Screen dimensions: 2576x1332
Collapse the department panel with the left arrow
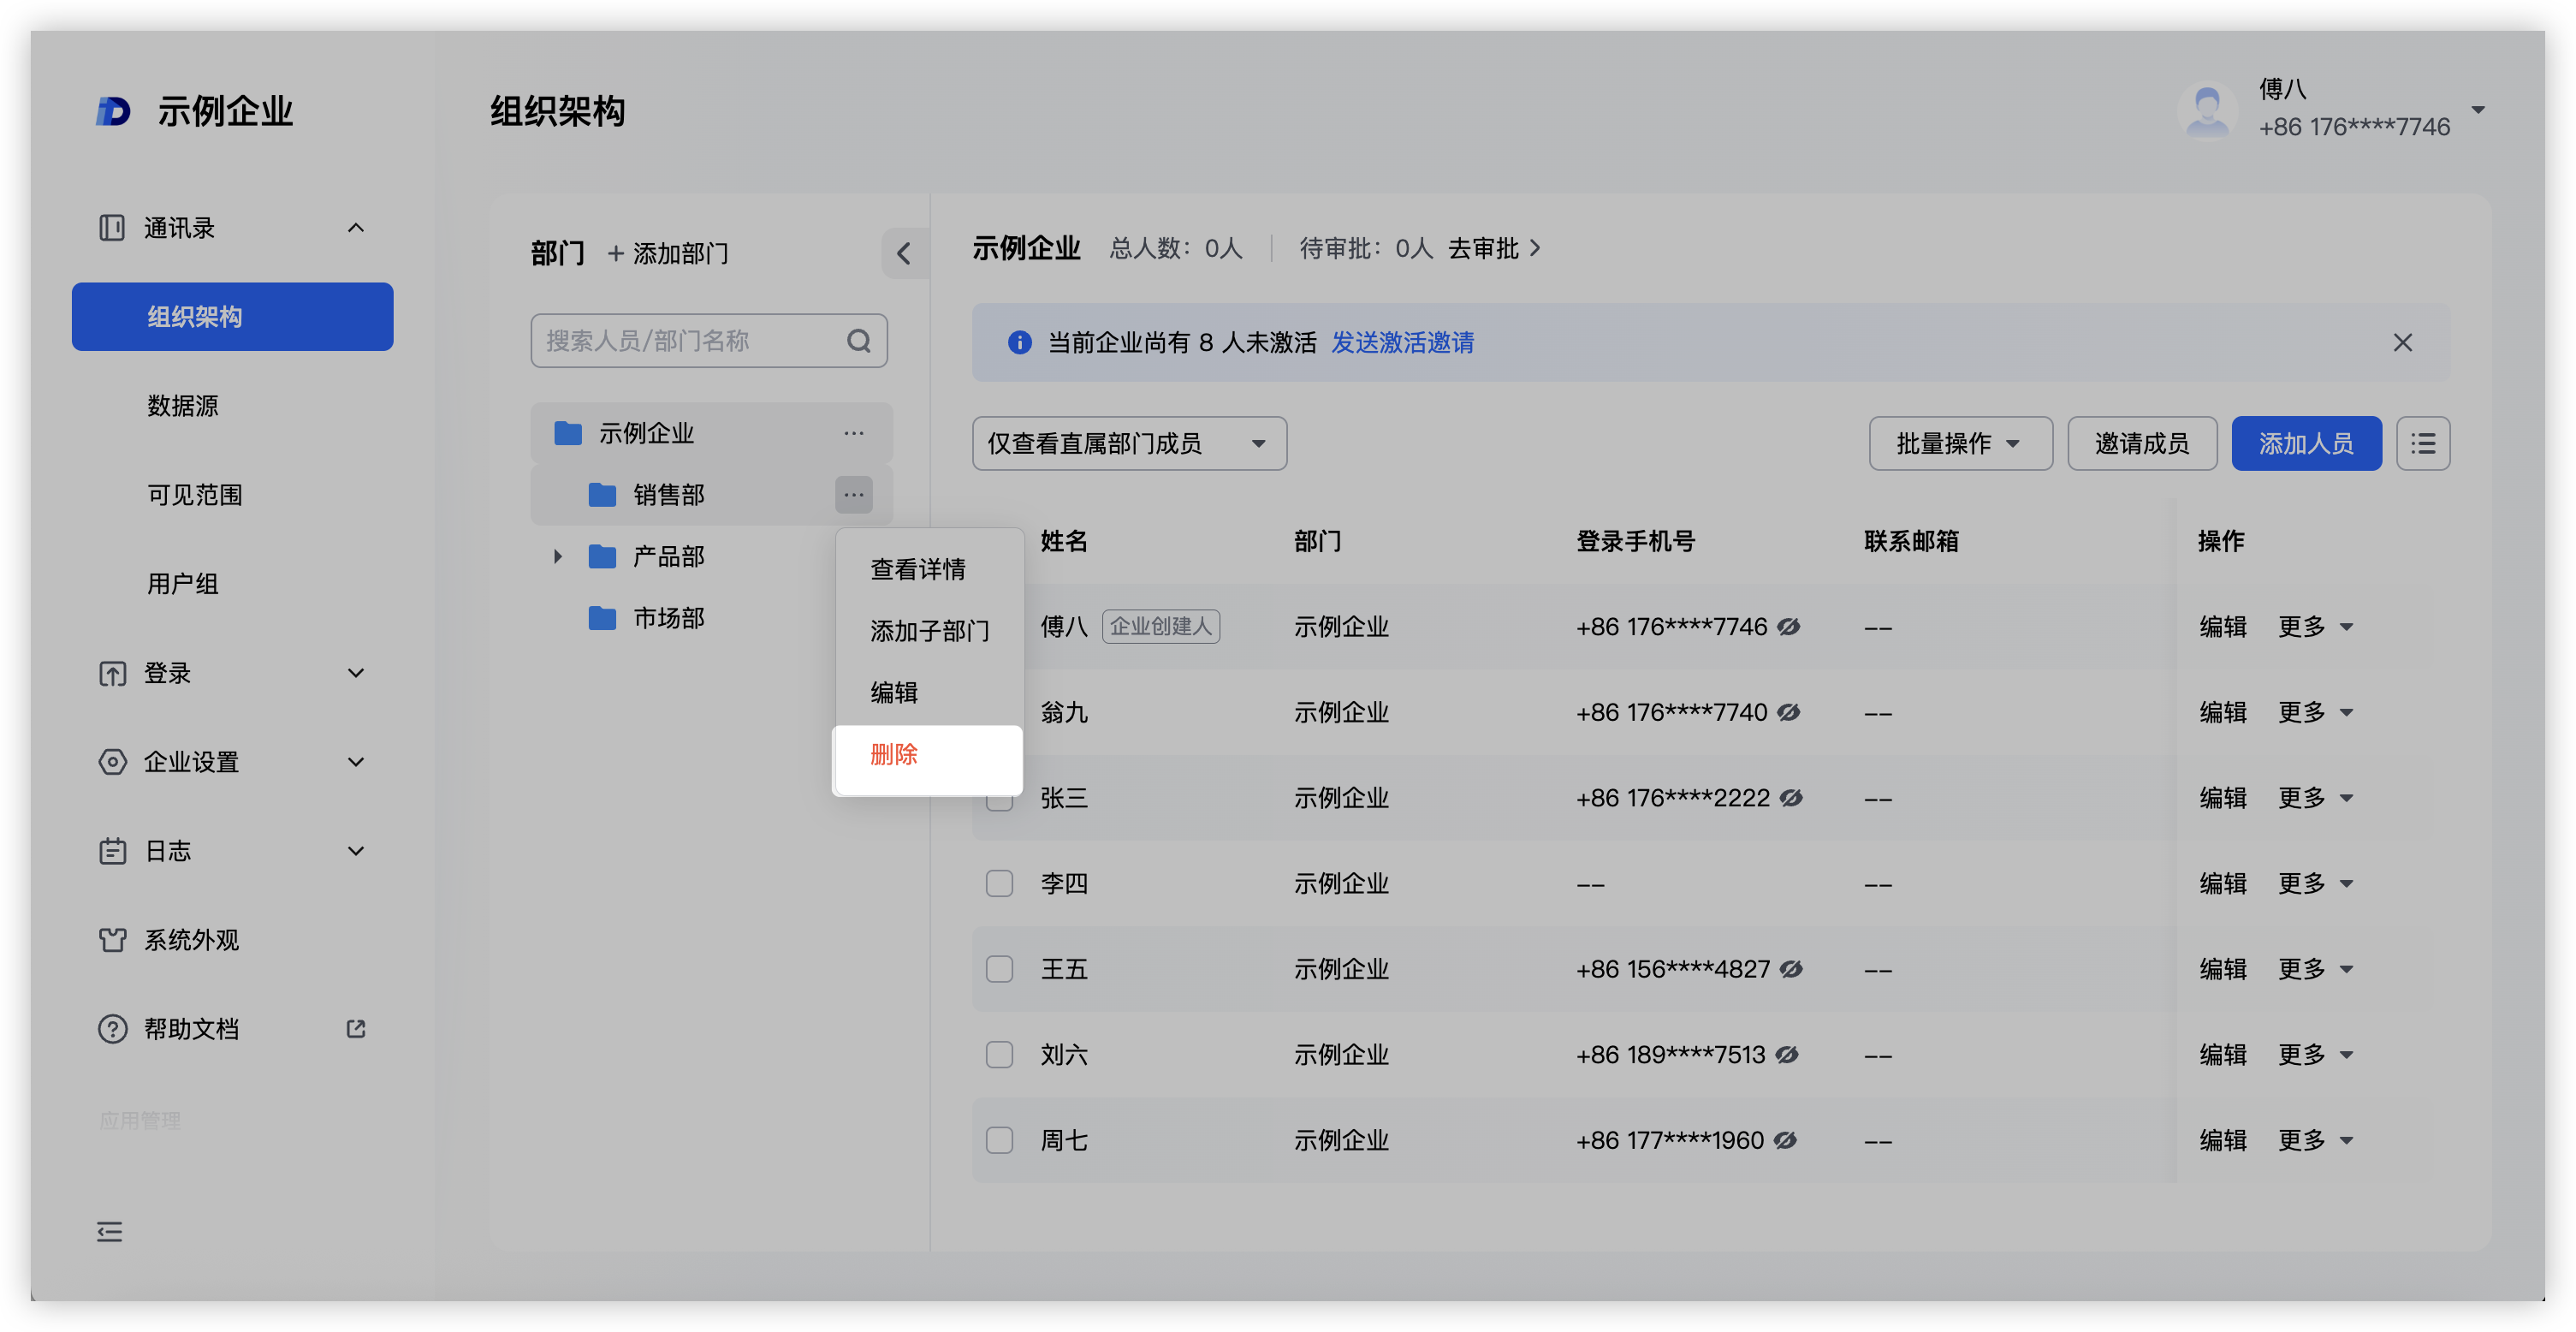(x=904, y=253)
